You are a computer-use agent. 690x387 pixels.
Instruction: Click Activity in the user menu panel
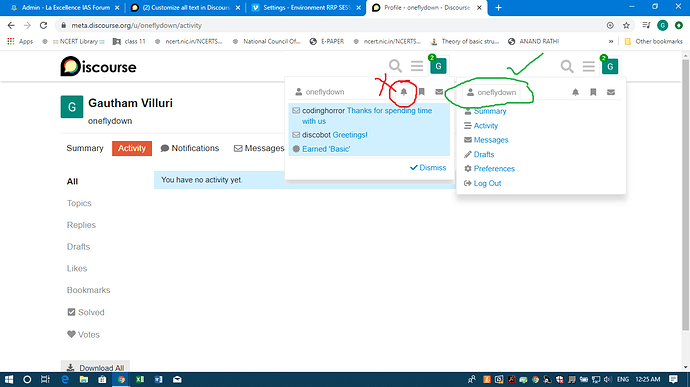[481, 126]
